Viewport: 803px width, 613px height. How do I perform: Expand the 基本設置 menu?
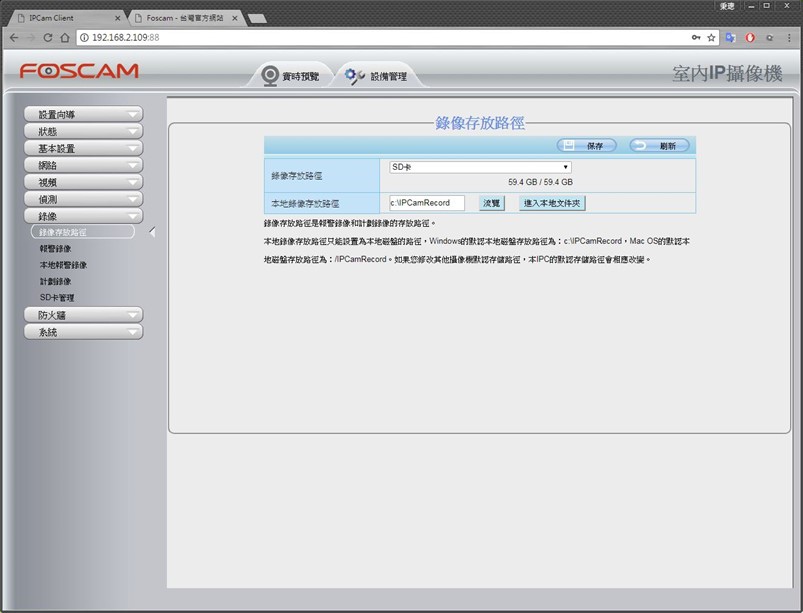[83, 148]
